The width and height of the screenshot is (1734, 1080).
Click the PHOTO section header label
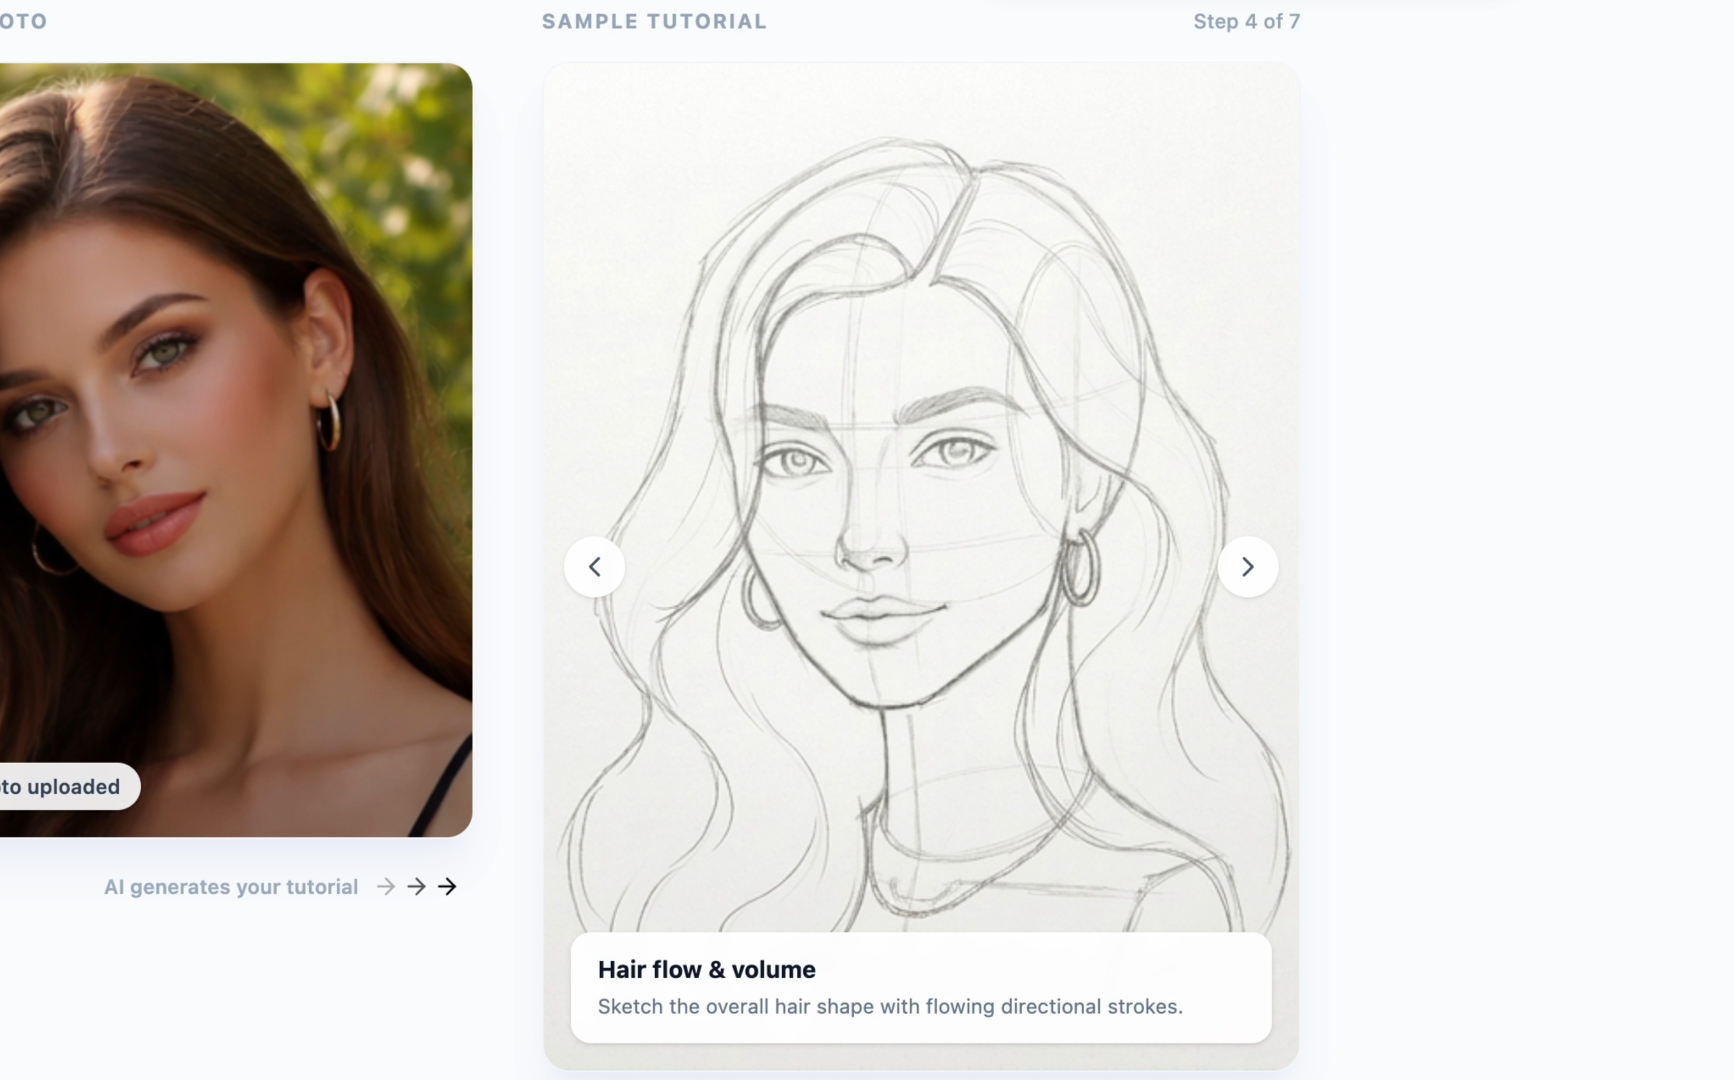24,21
